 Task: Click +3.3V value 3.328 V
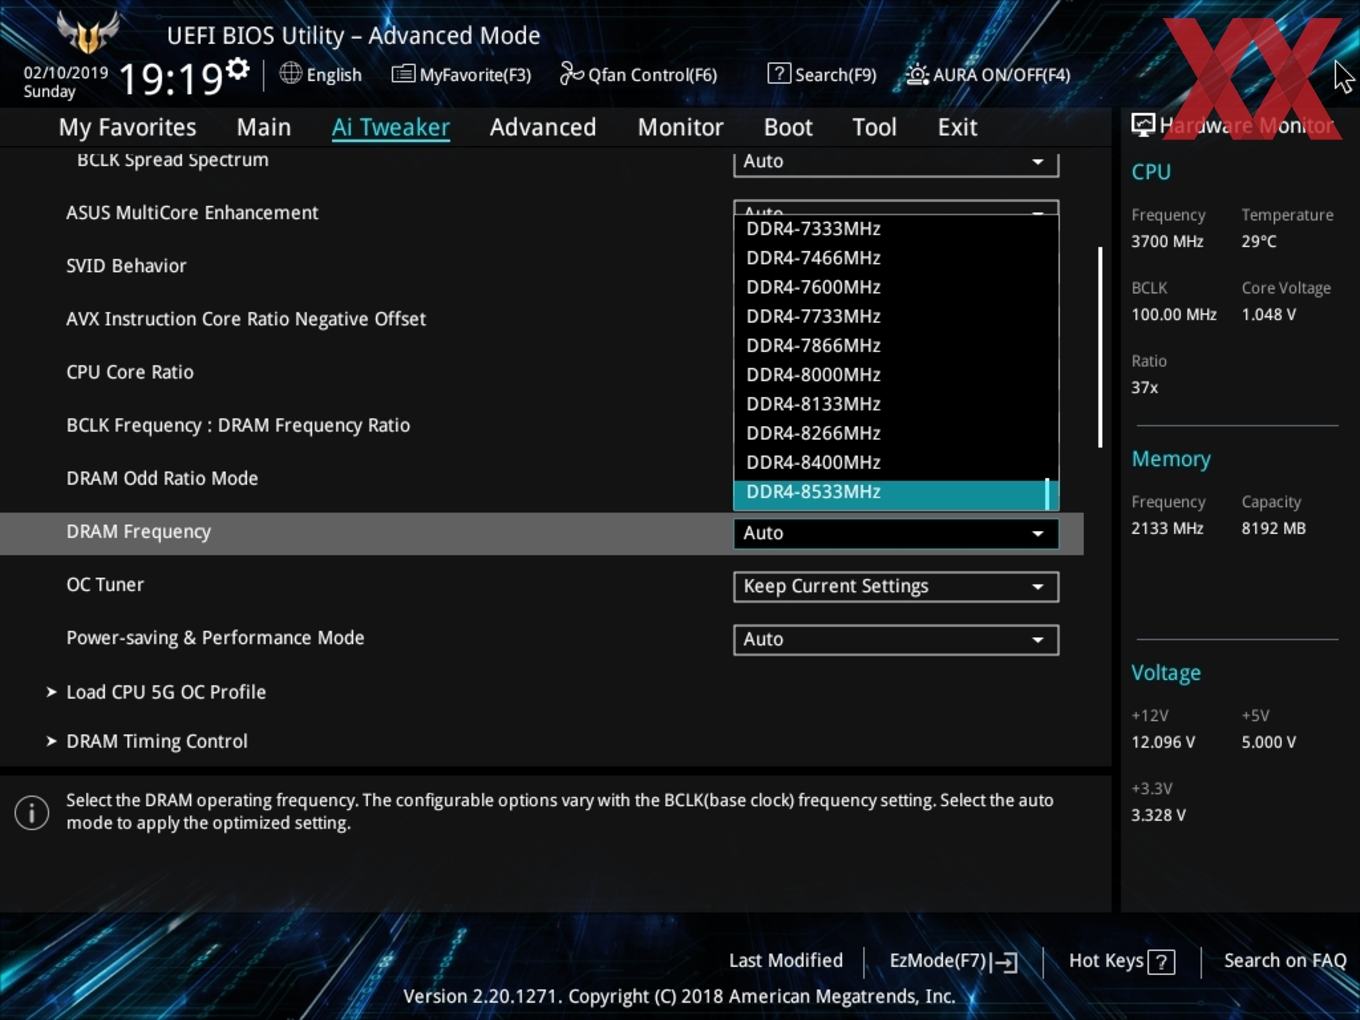1158,815
